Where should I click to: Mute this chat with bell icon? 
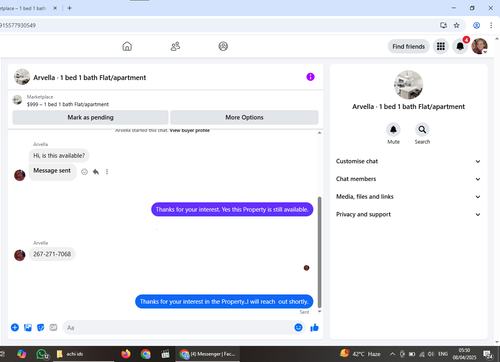(x=393, y=130)
